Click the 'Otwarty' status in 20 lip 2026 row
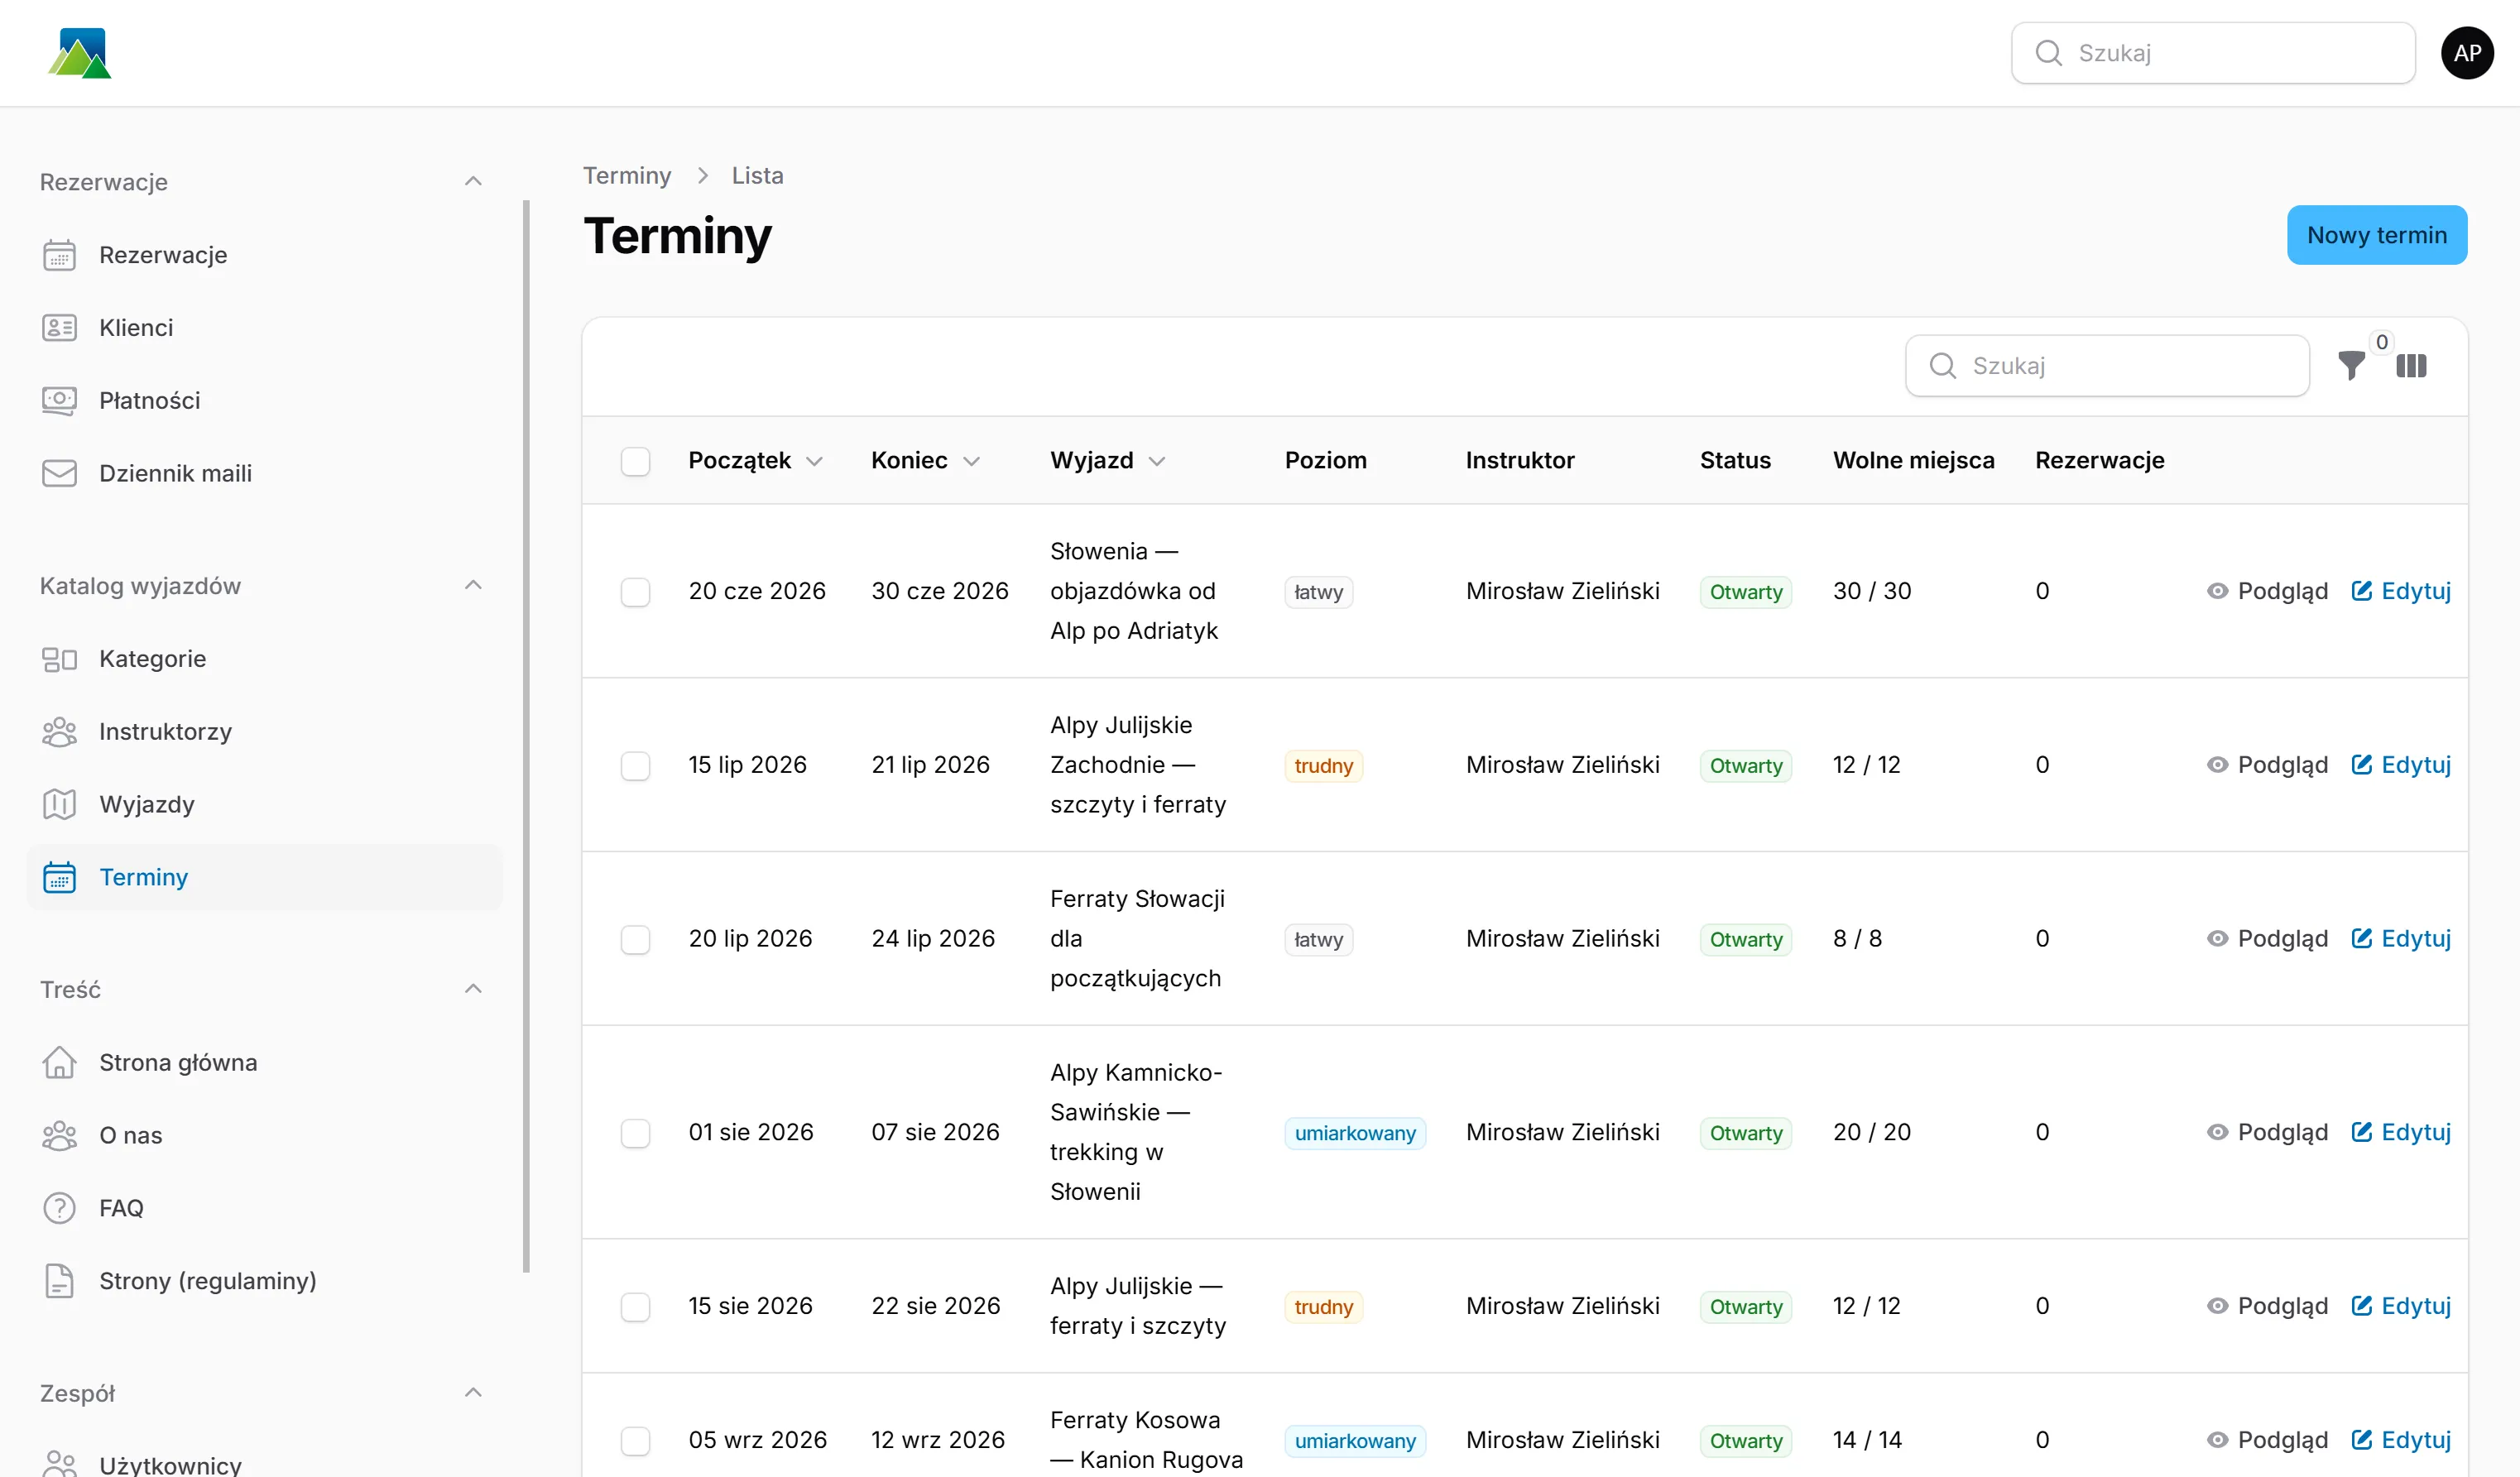 click(1746, 940)
